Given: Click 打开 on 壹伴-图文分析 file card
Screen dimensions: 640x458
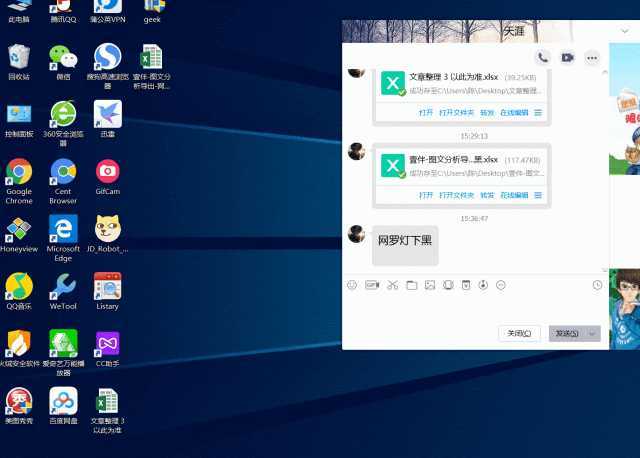Looking at the screenshot, I should tap(426, 195).
